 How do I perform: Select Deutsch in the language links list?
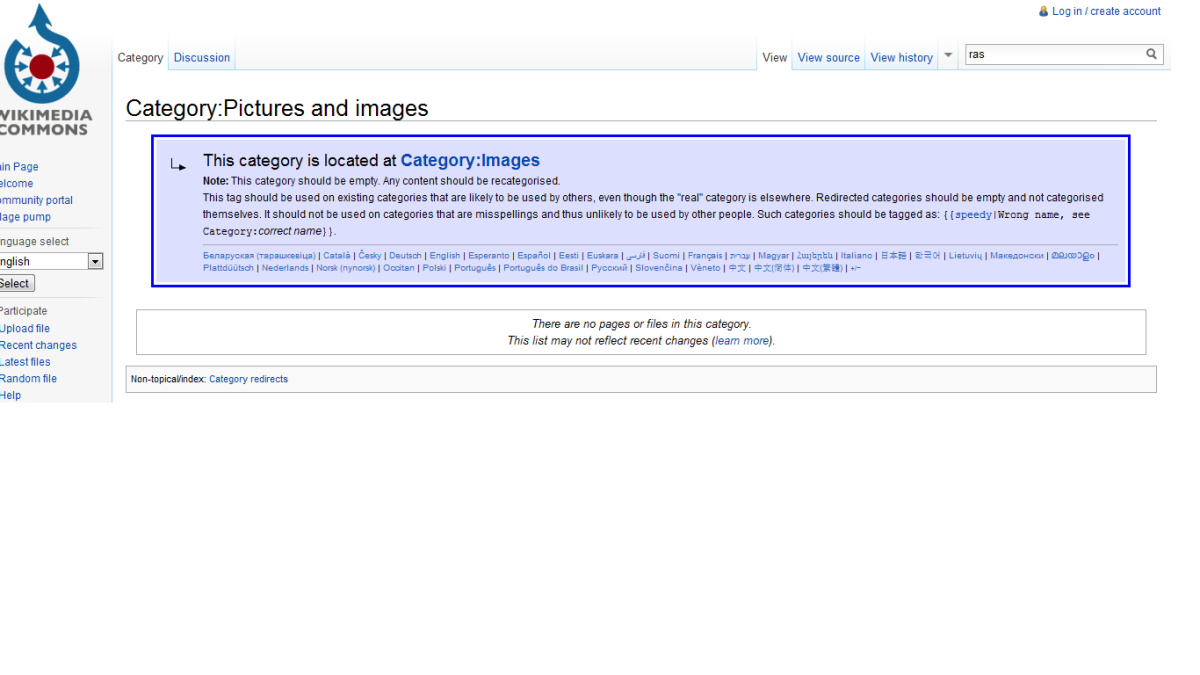405,255
